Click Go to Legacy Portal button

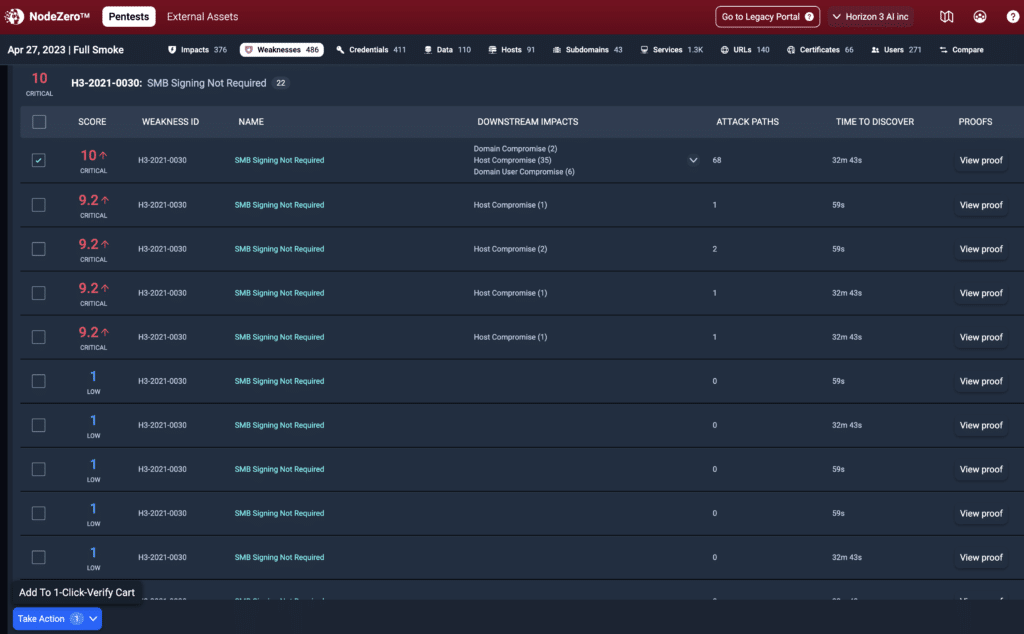[x=767, y=17]
